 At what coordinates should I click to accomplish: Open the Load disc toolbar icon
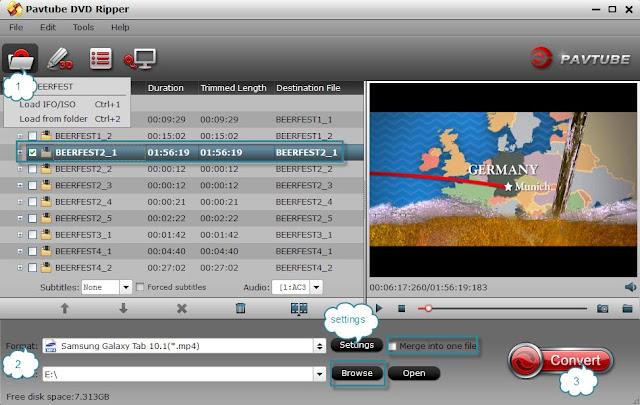(20, 59)
